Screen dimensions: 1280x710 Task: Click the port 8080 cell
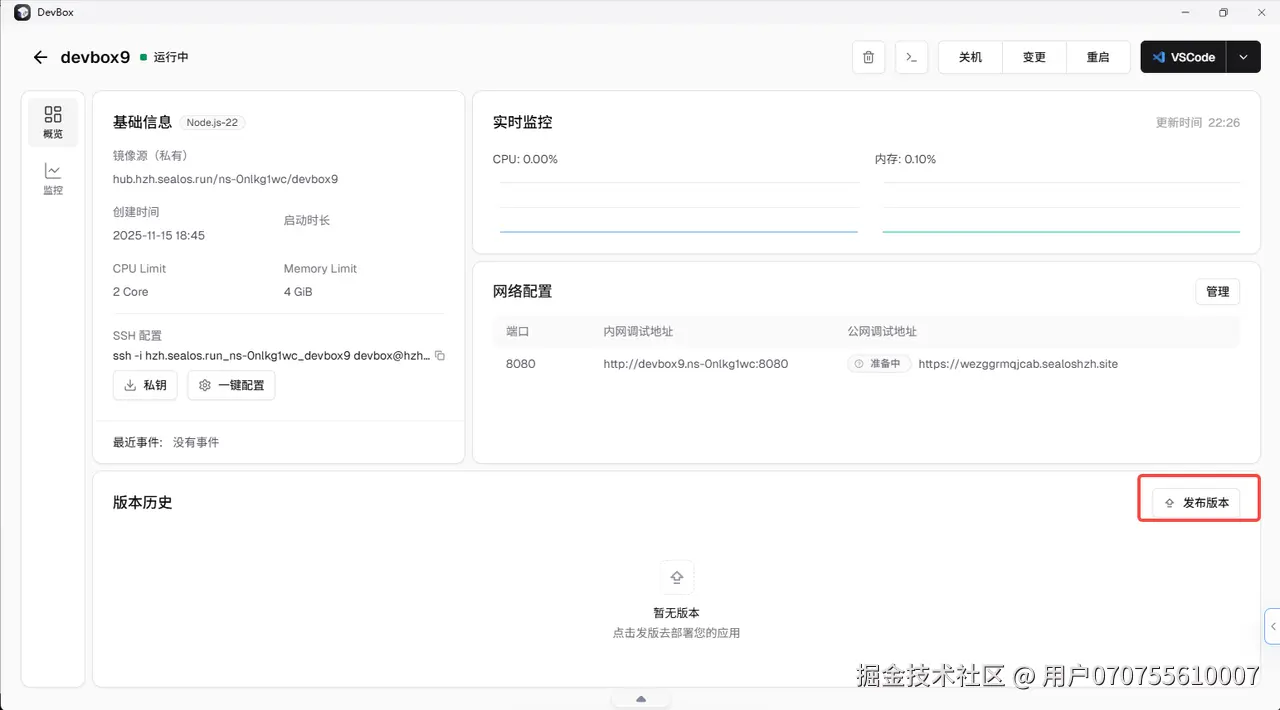tap(521, 364)
